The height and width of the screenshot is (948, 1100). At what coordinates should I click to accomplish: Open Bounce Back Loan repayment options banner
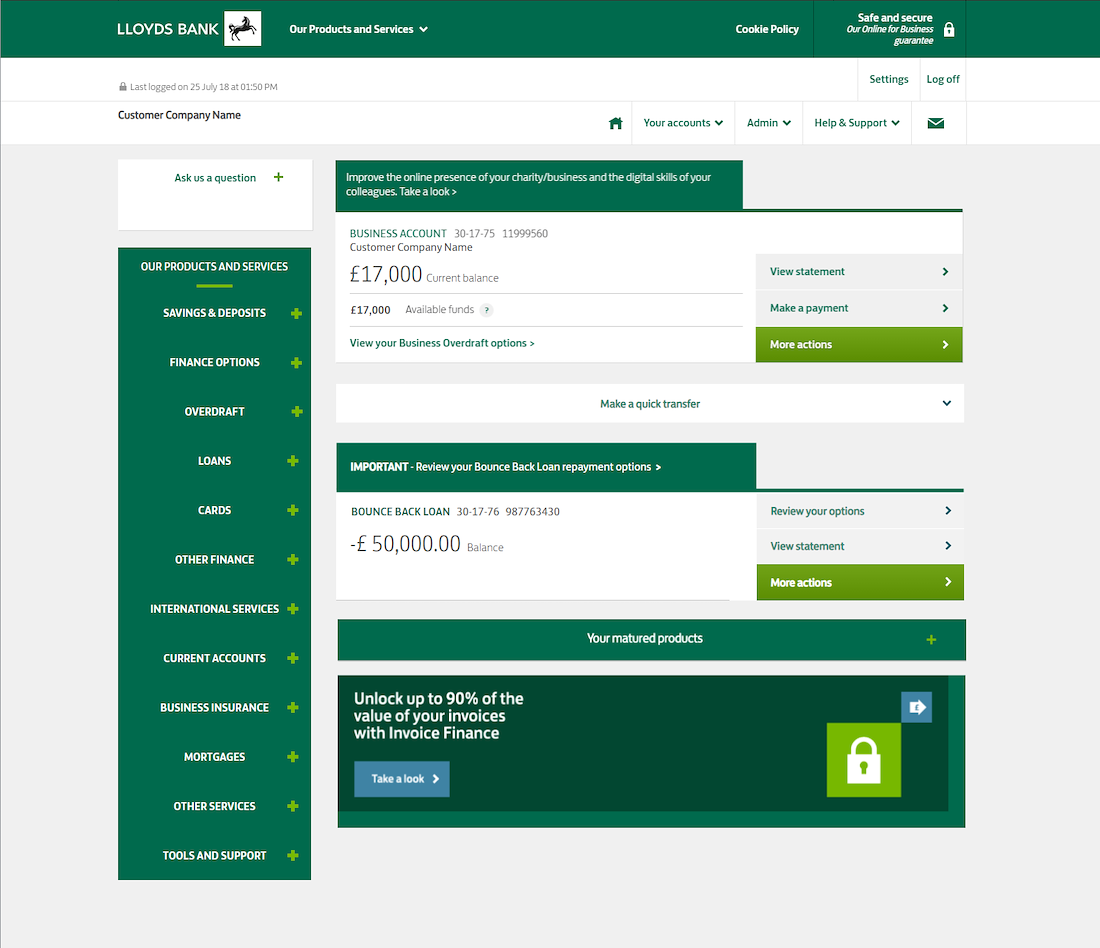pos(546,467)
